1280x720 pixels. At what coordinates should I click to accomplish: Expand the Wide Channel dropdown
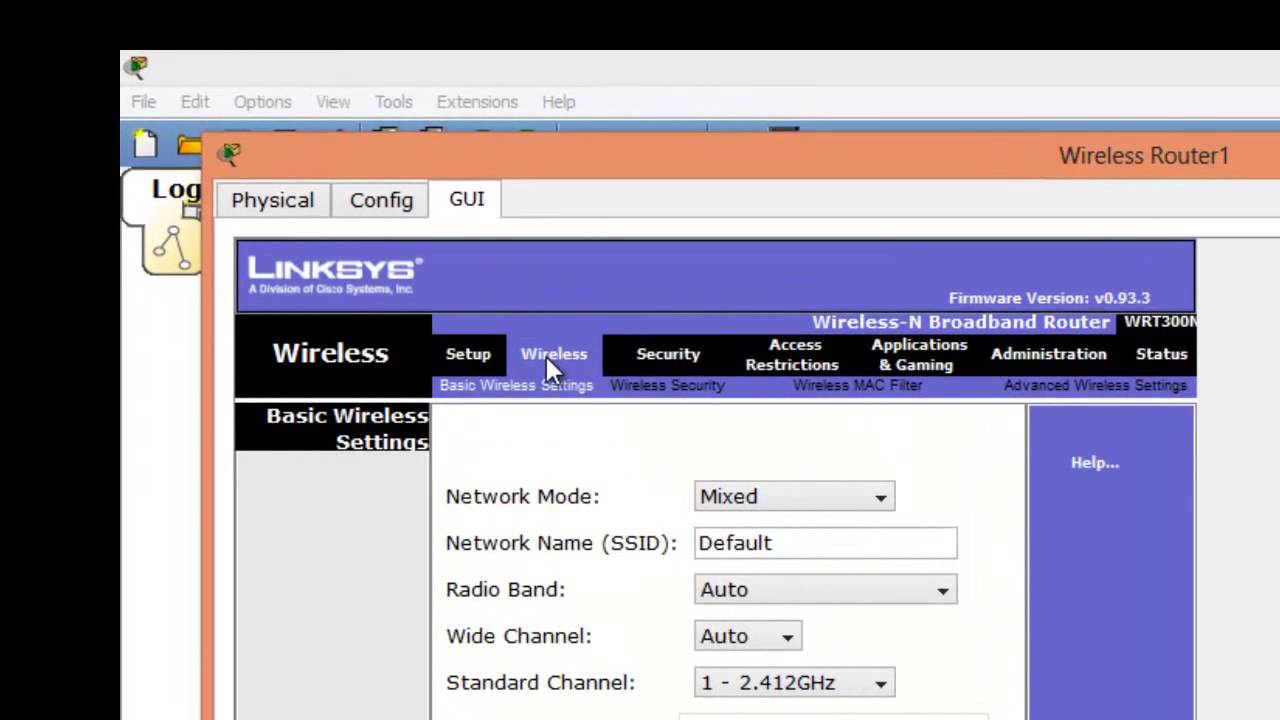tap(748, 636)
